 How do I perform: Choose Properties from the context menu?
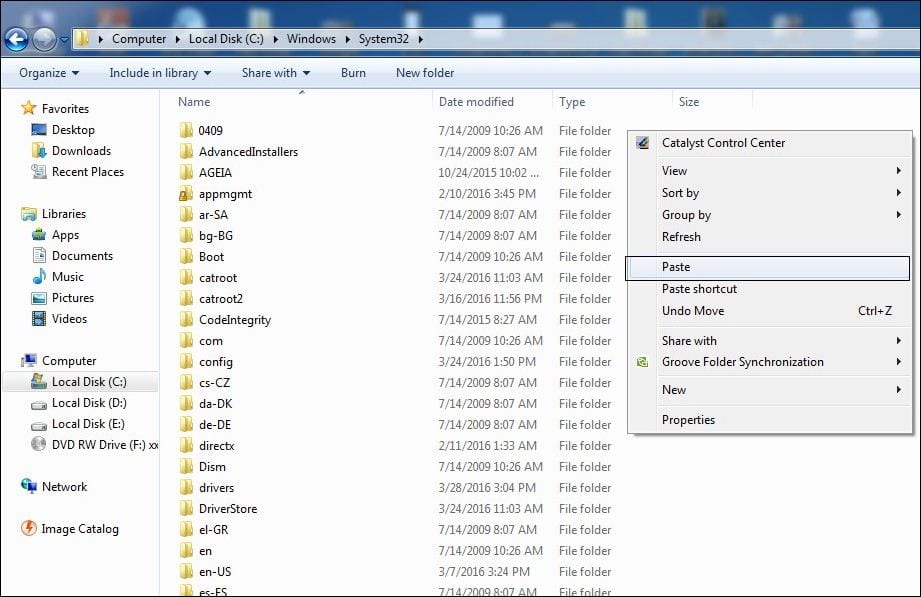click(770, 420)
